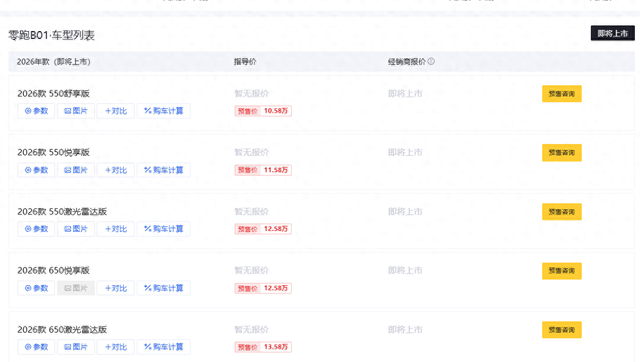Click 预售咨询 for 650悦享版
Viewport: 640px width, 362px height.
(562, 271)
